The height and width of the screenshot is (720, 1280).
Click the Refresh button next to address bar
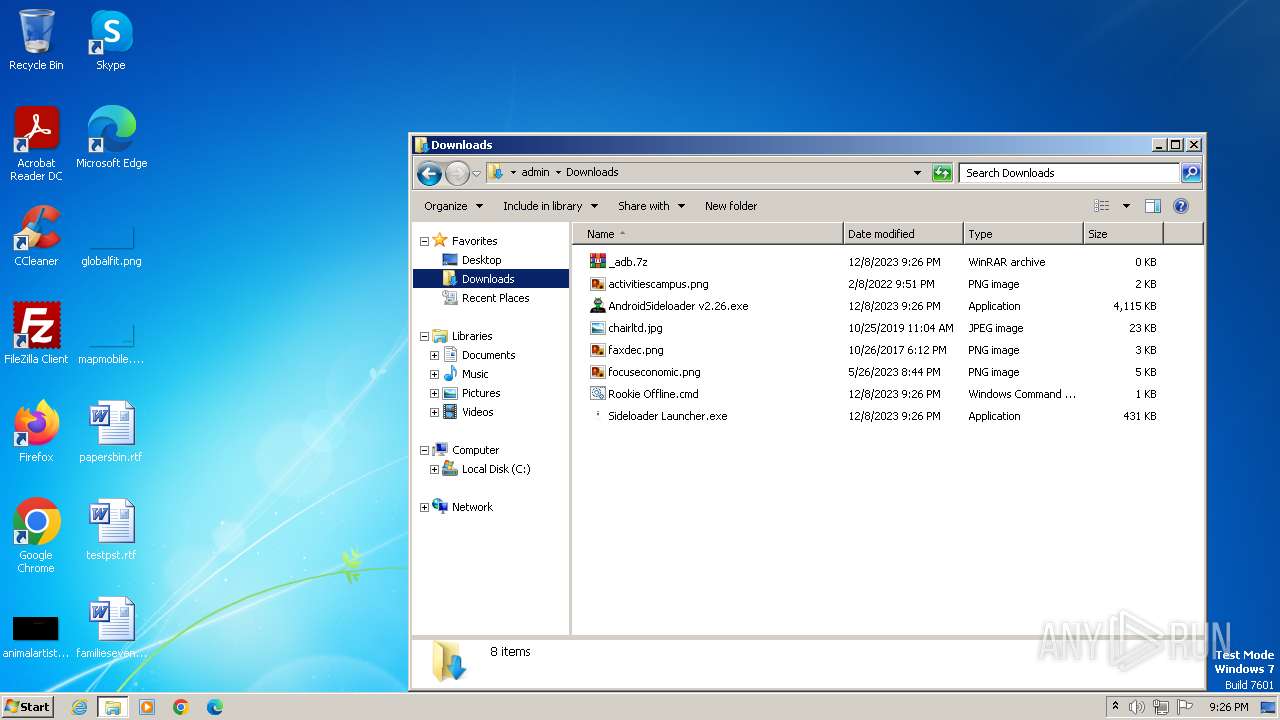pos(942,173)
